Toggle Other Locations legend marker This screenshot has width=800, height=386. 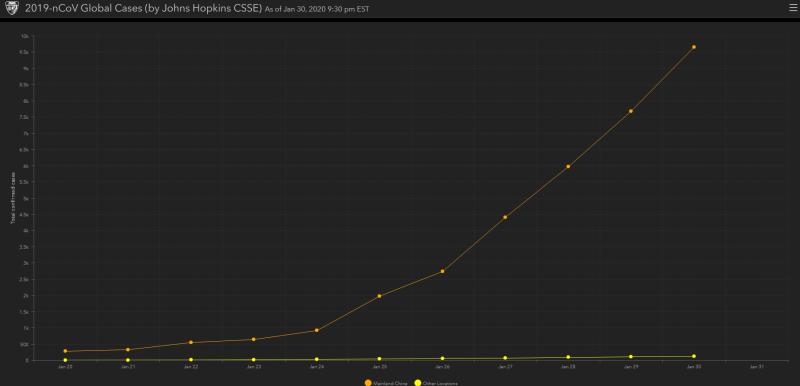(x=418, y=383)
